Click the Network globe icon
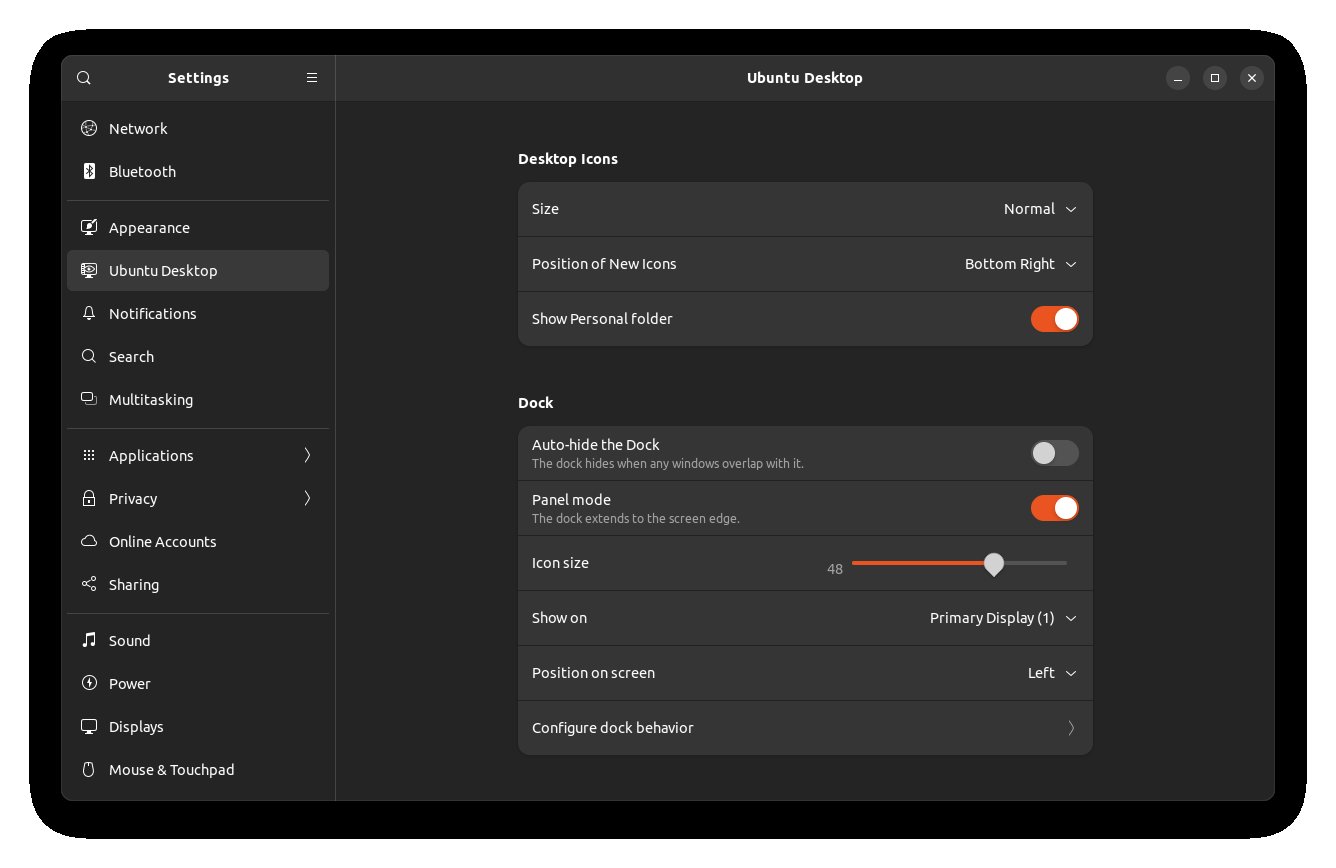Image resolution: width=1336 pixels, height=868 pixels. (x=89, y=128)
